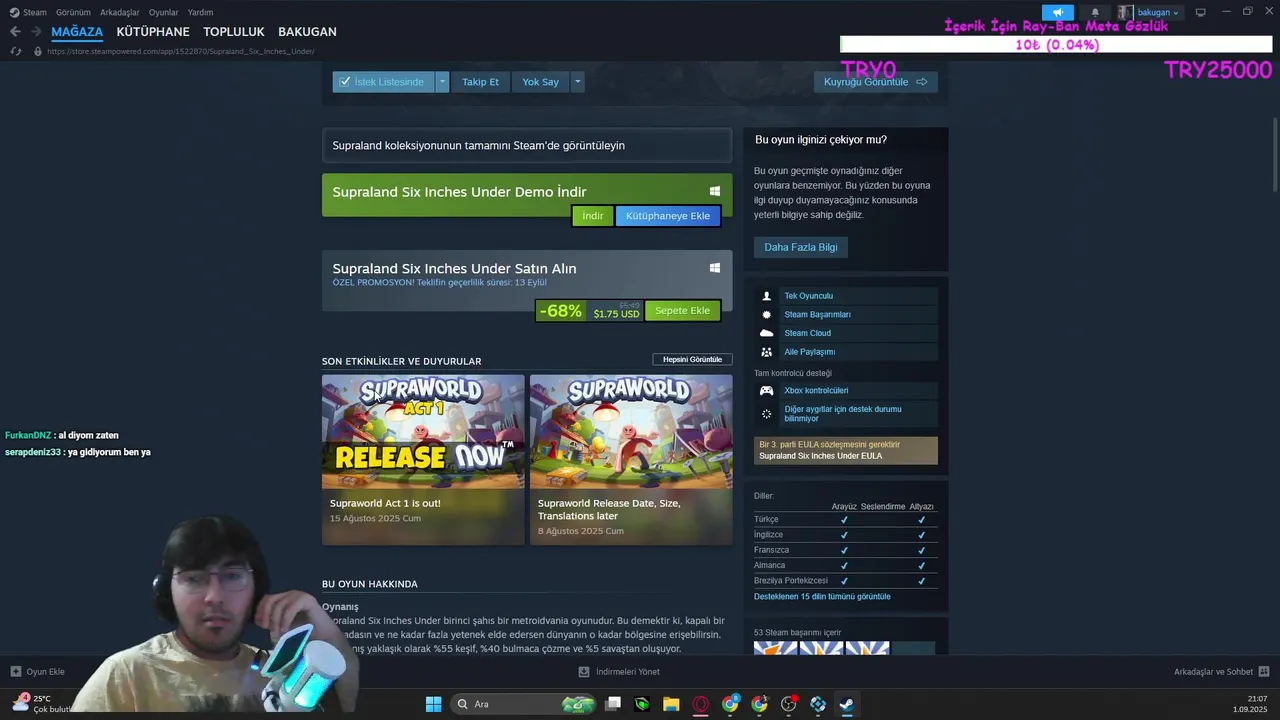This screenshot has width=1280, height=720.
Task: Expand the Yok Say dropdown arrow
Action: point(577,82)
